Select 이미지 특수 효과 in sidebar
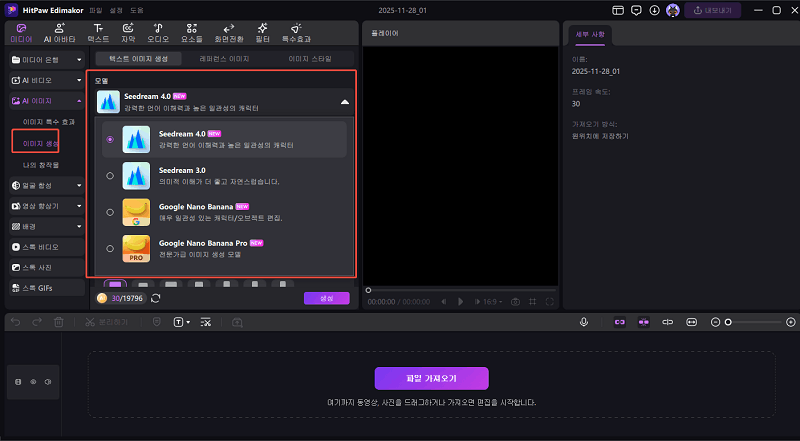 [49, 122]
